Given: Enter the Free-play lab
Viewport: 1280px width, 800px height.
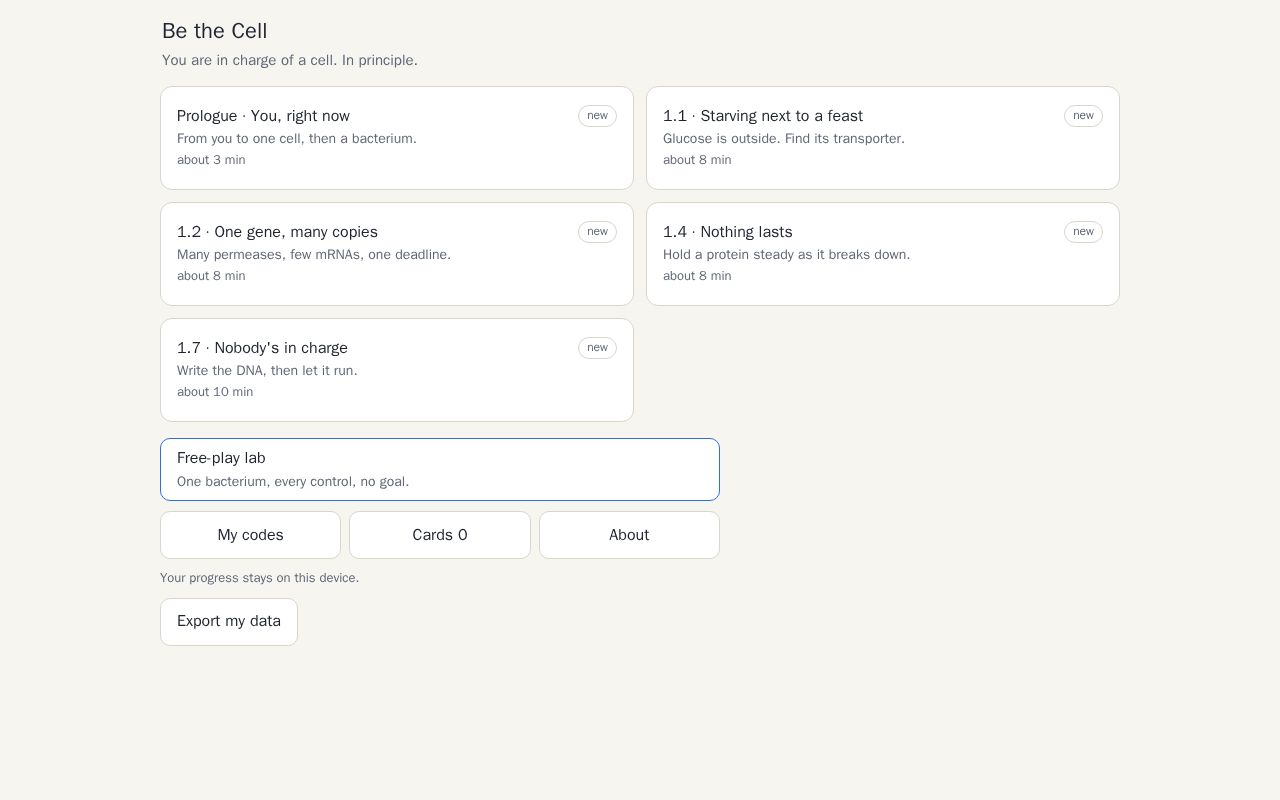Looking at the screenshot, I should [x=440, y=469].
